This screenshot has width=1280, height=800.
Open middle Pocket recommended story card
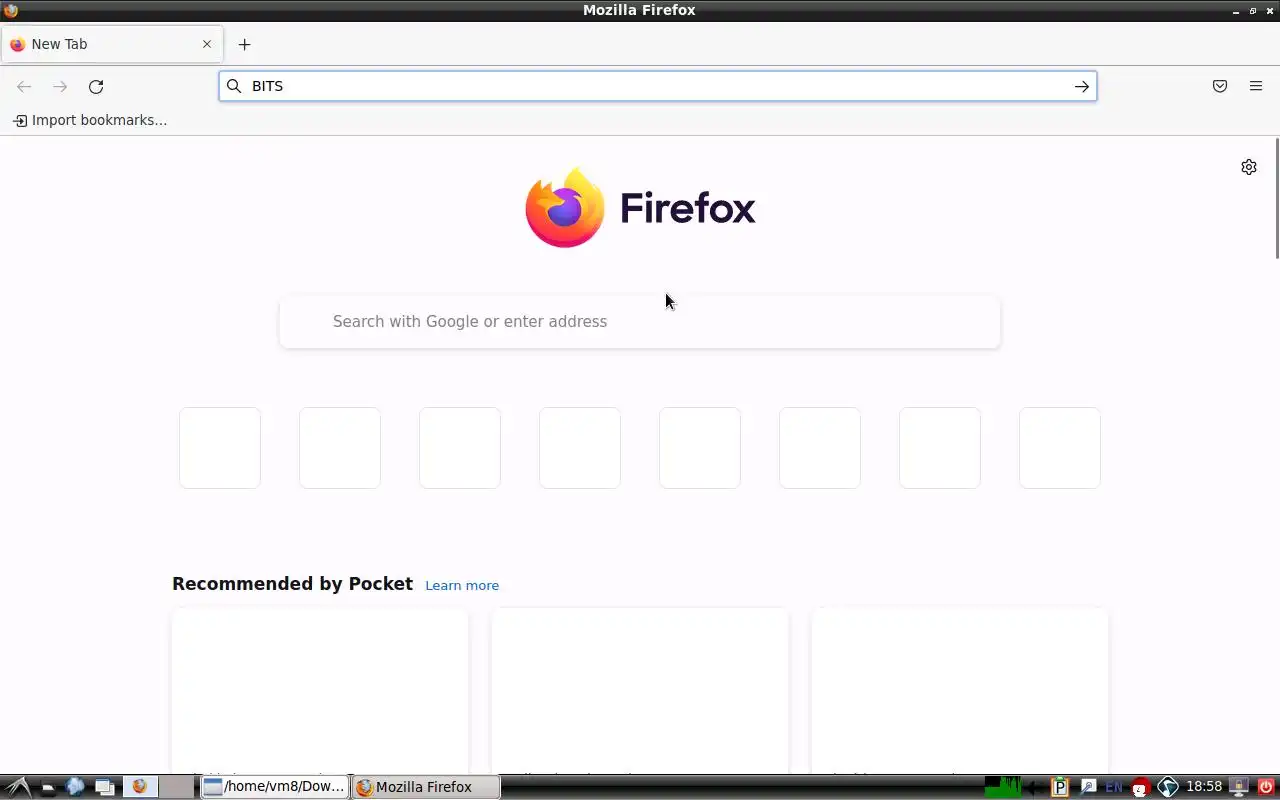pyautogui.click(x=640, y=690)
